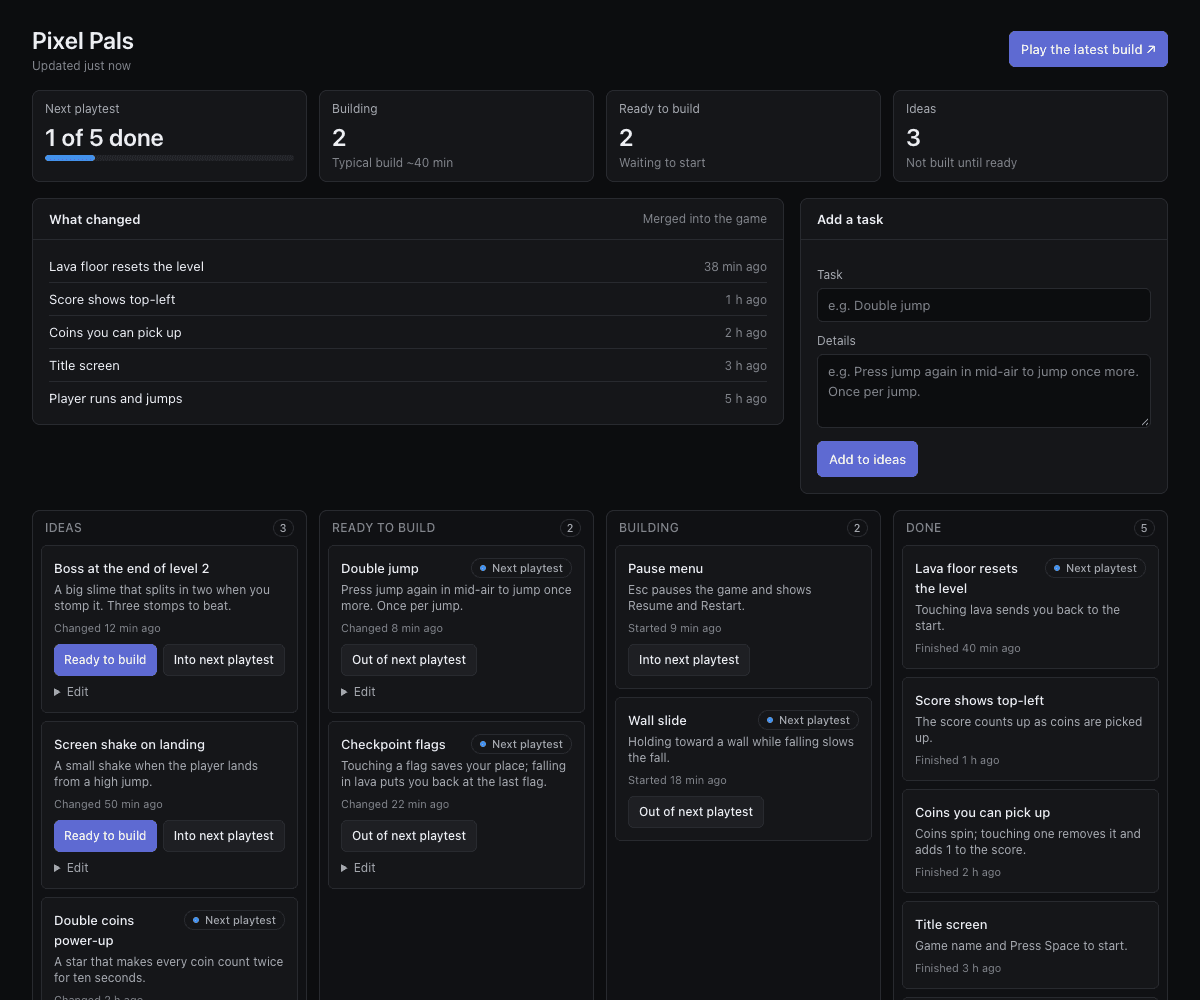The width and height of the screenshot is (1200, 1000).
Task: Expand Edit under Double jump card
Action: [x=358, y=691]
